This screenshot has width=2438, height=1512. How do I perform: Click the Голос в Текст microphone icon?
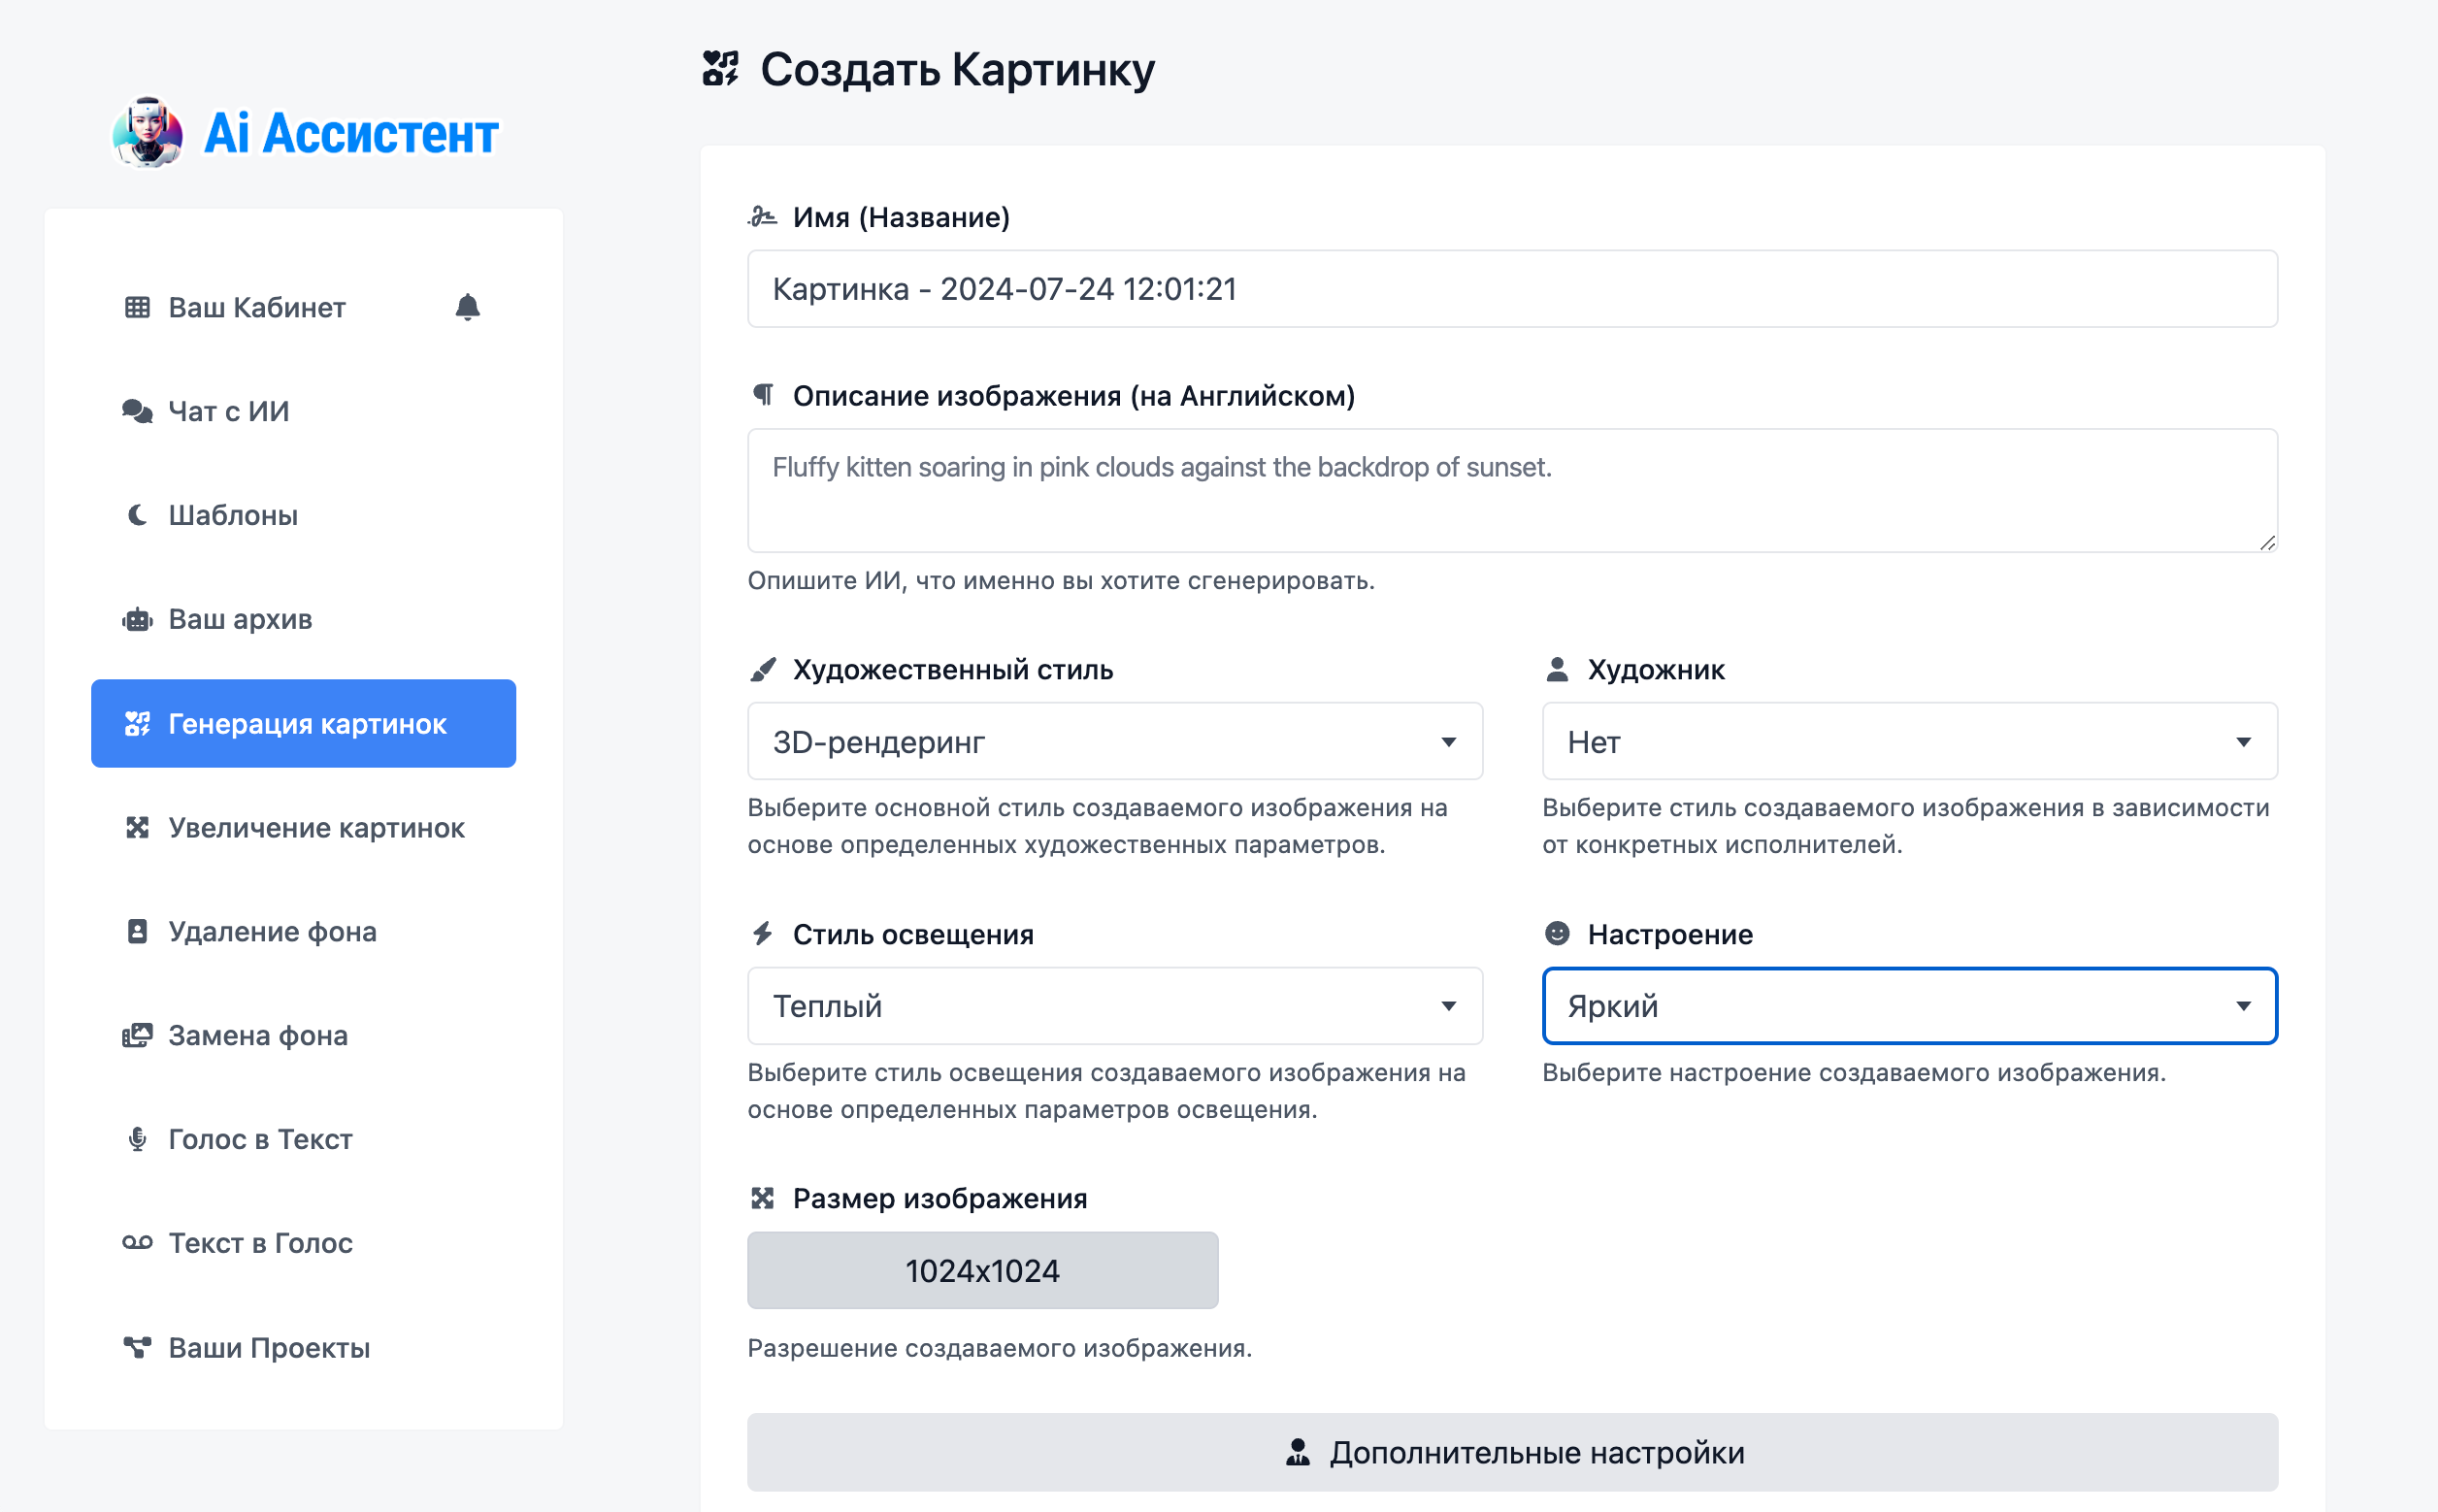point(137,1139)
